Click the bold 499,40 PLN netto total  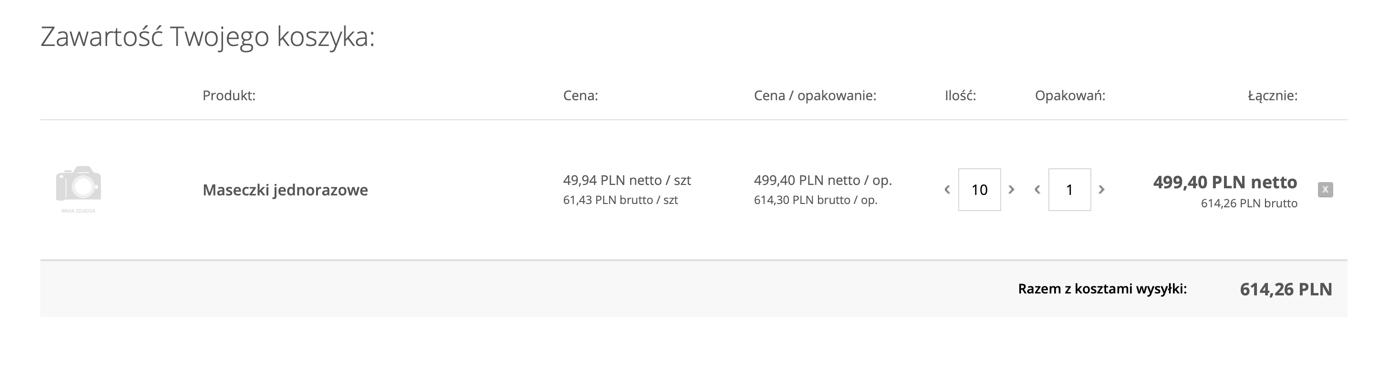tap(1225, 182)
